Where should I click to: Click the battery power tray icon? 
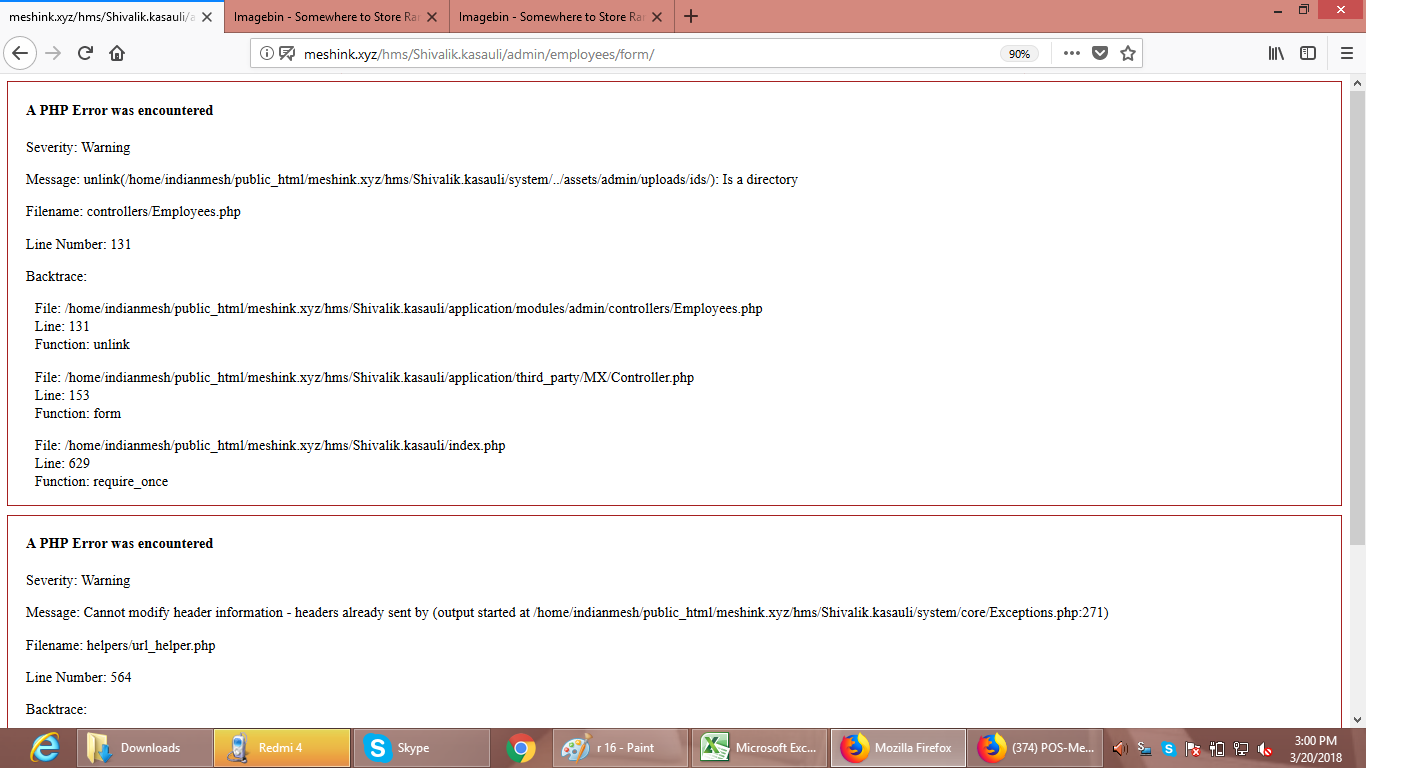point(1216,748)
